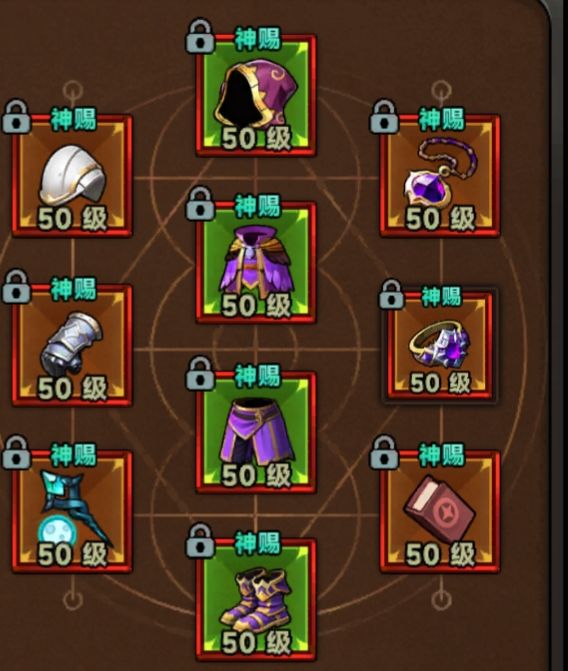Select the purple feathered robe slot
This screenshot has width=568, height=671.
click(256, 263)
